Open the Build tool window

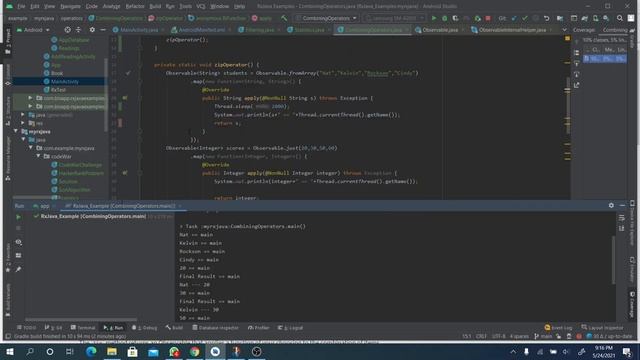point(174,328)
